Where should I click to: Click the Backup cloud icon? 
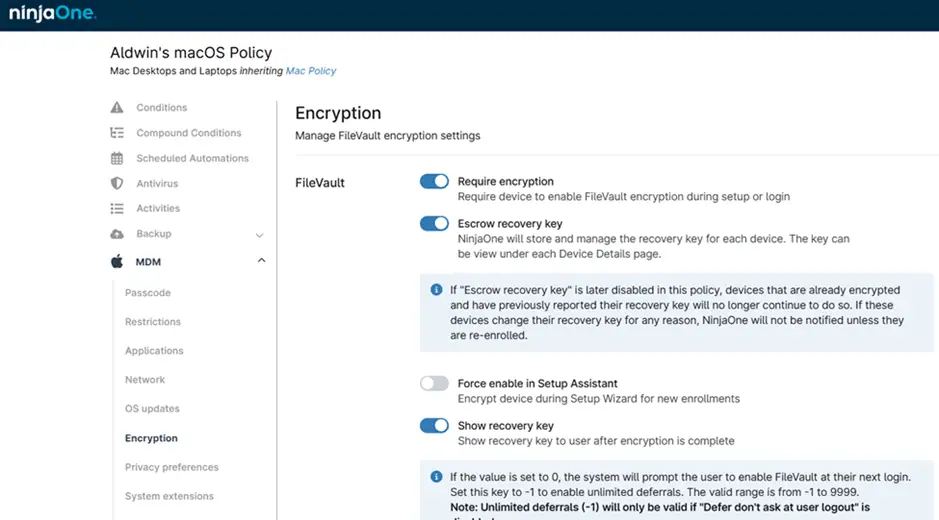[x=117, y=234]
